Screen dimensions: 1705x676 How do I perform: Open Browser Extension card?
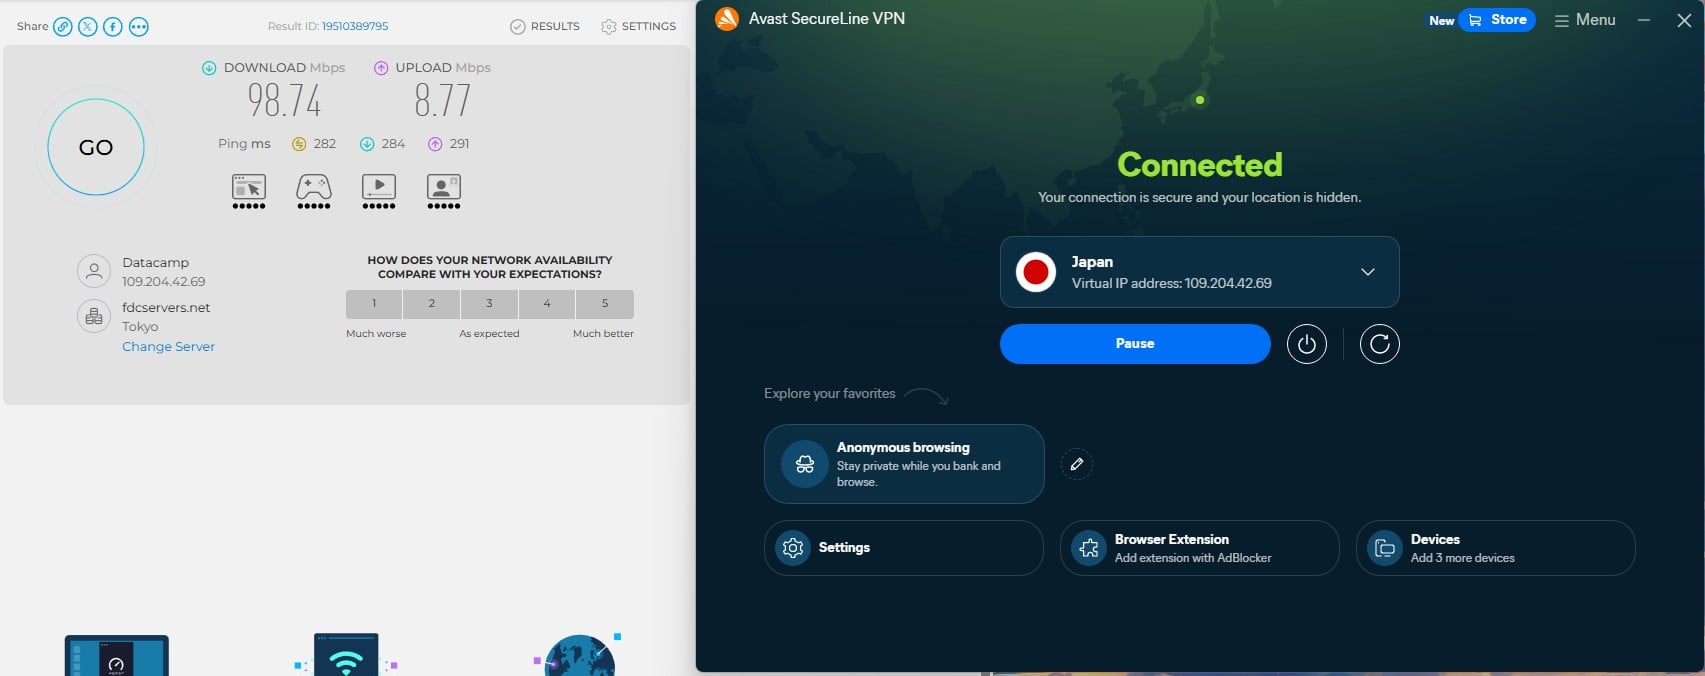[x=1199, y=548]
